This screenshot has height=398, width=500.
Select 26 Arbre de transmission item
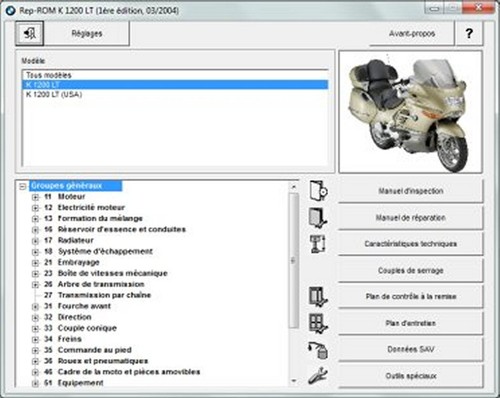point(94,284)
